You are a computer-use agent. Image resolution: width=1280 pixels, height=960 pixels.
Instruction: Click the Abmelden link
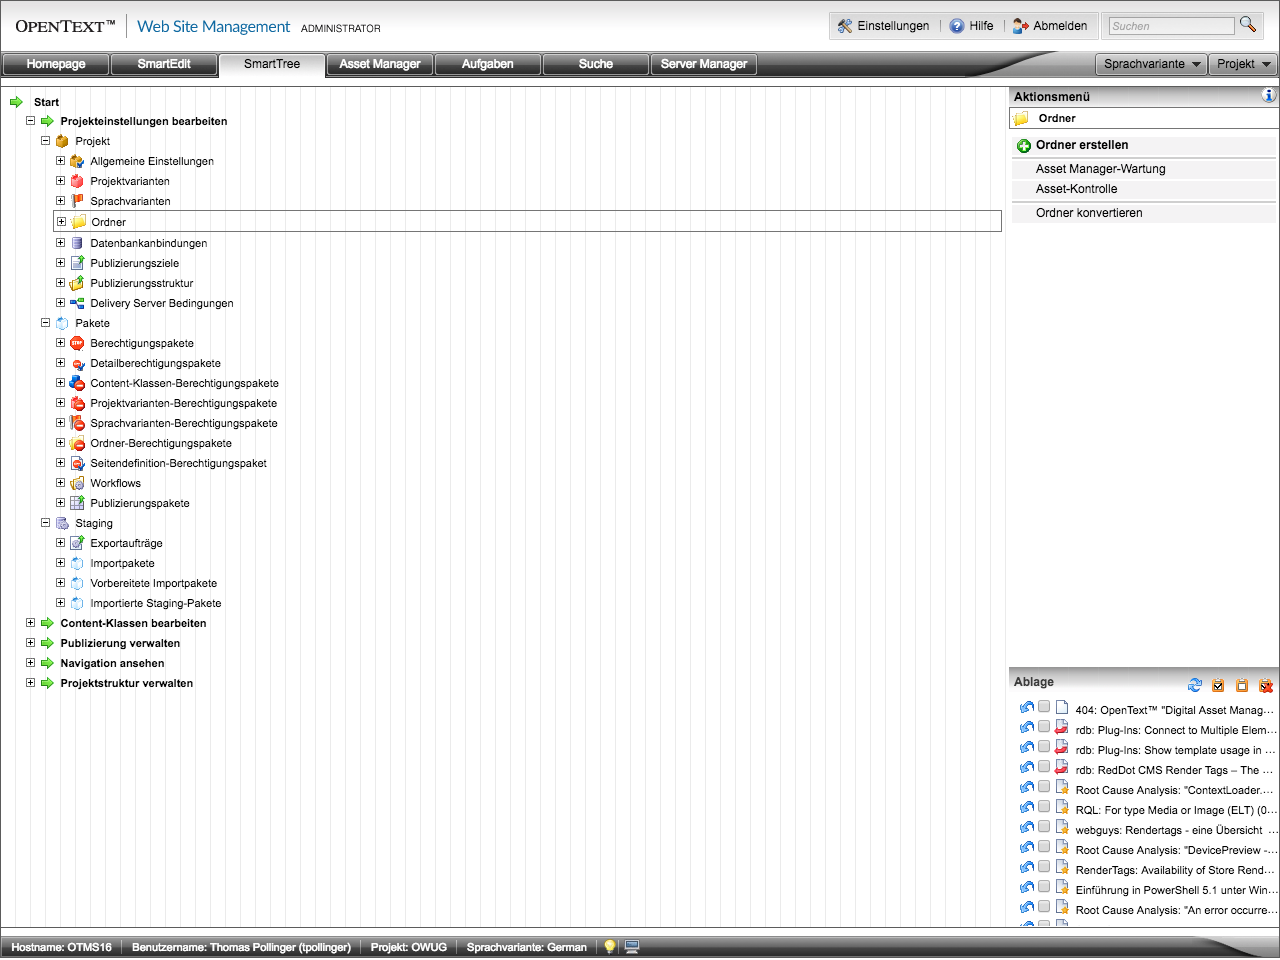click(x=1060, y=26)
